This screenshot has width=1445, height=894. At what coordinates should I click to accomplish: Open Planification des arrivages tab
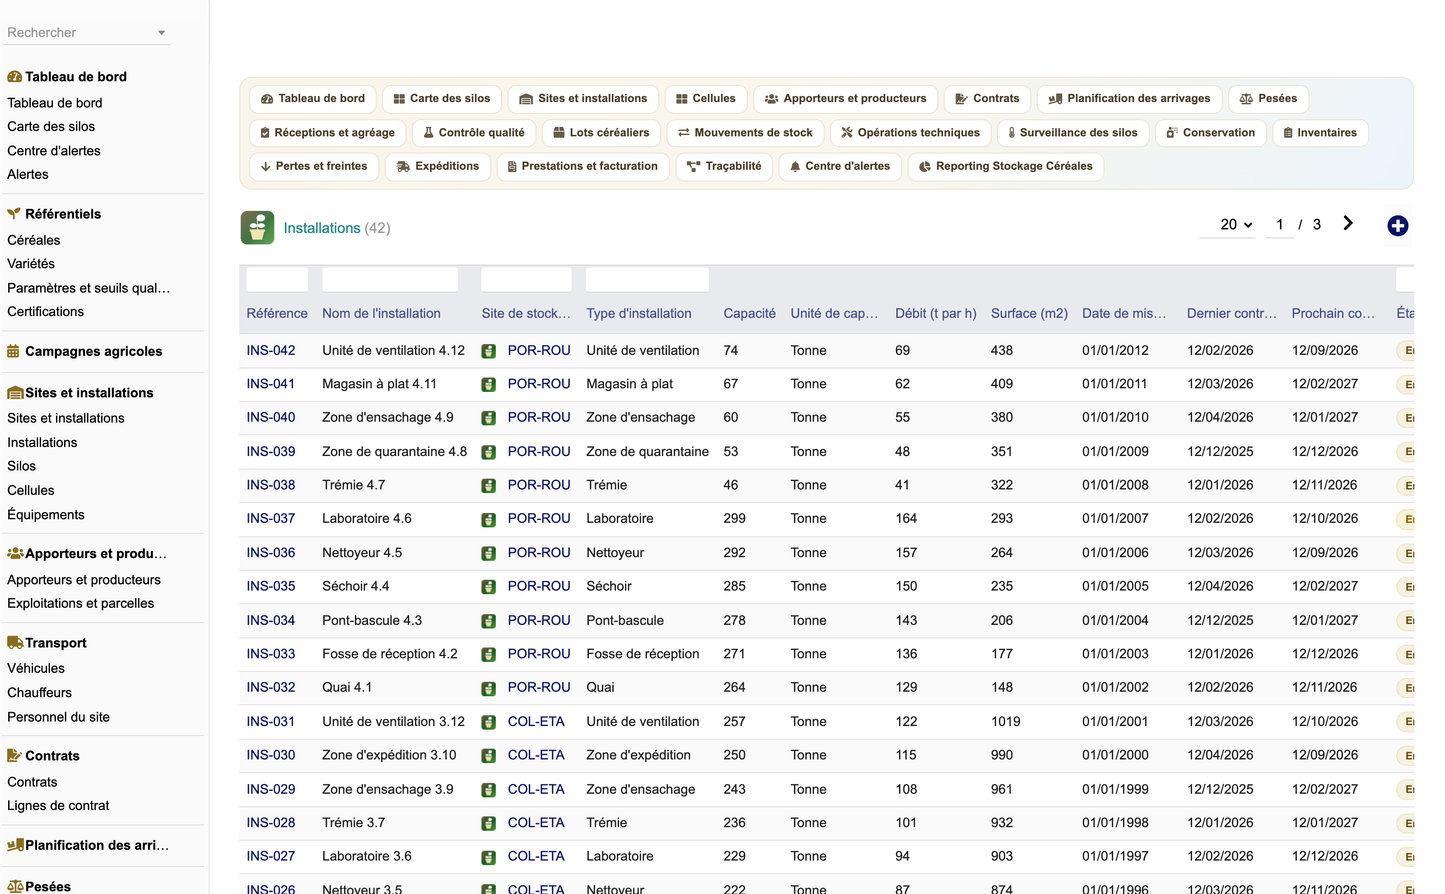tap(1129, 99)
